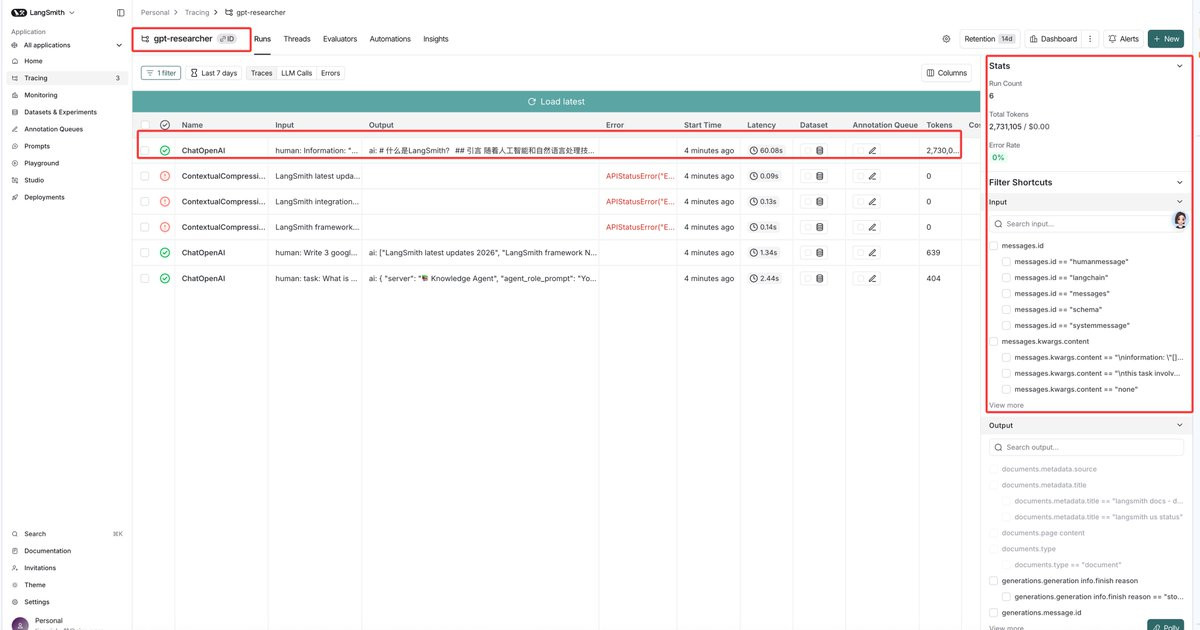Viewport: 1200px width, 630px height.
Task: Select the 60.08s ChatOpenAI run checkbox
Action: [x=145, y=150]
